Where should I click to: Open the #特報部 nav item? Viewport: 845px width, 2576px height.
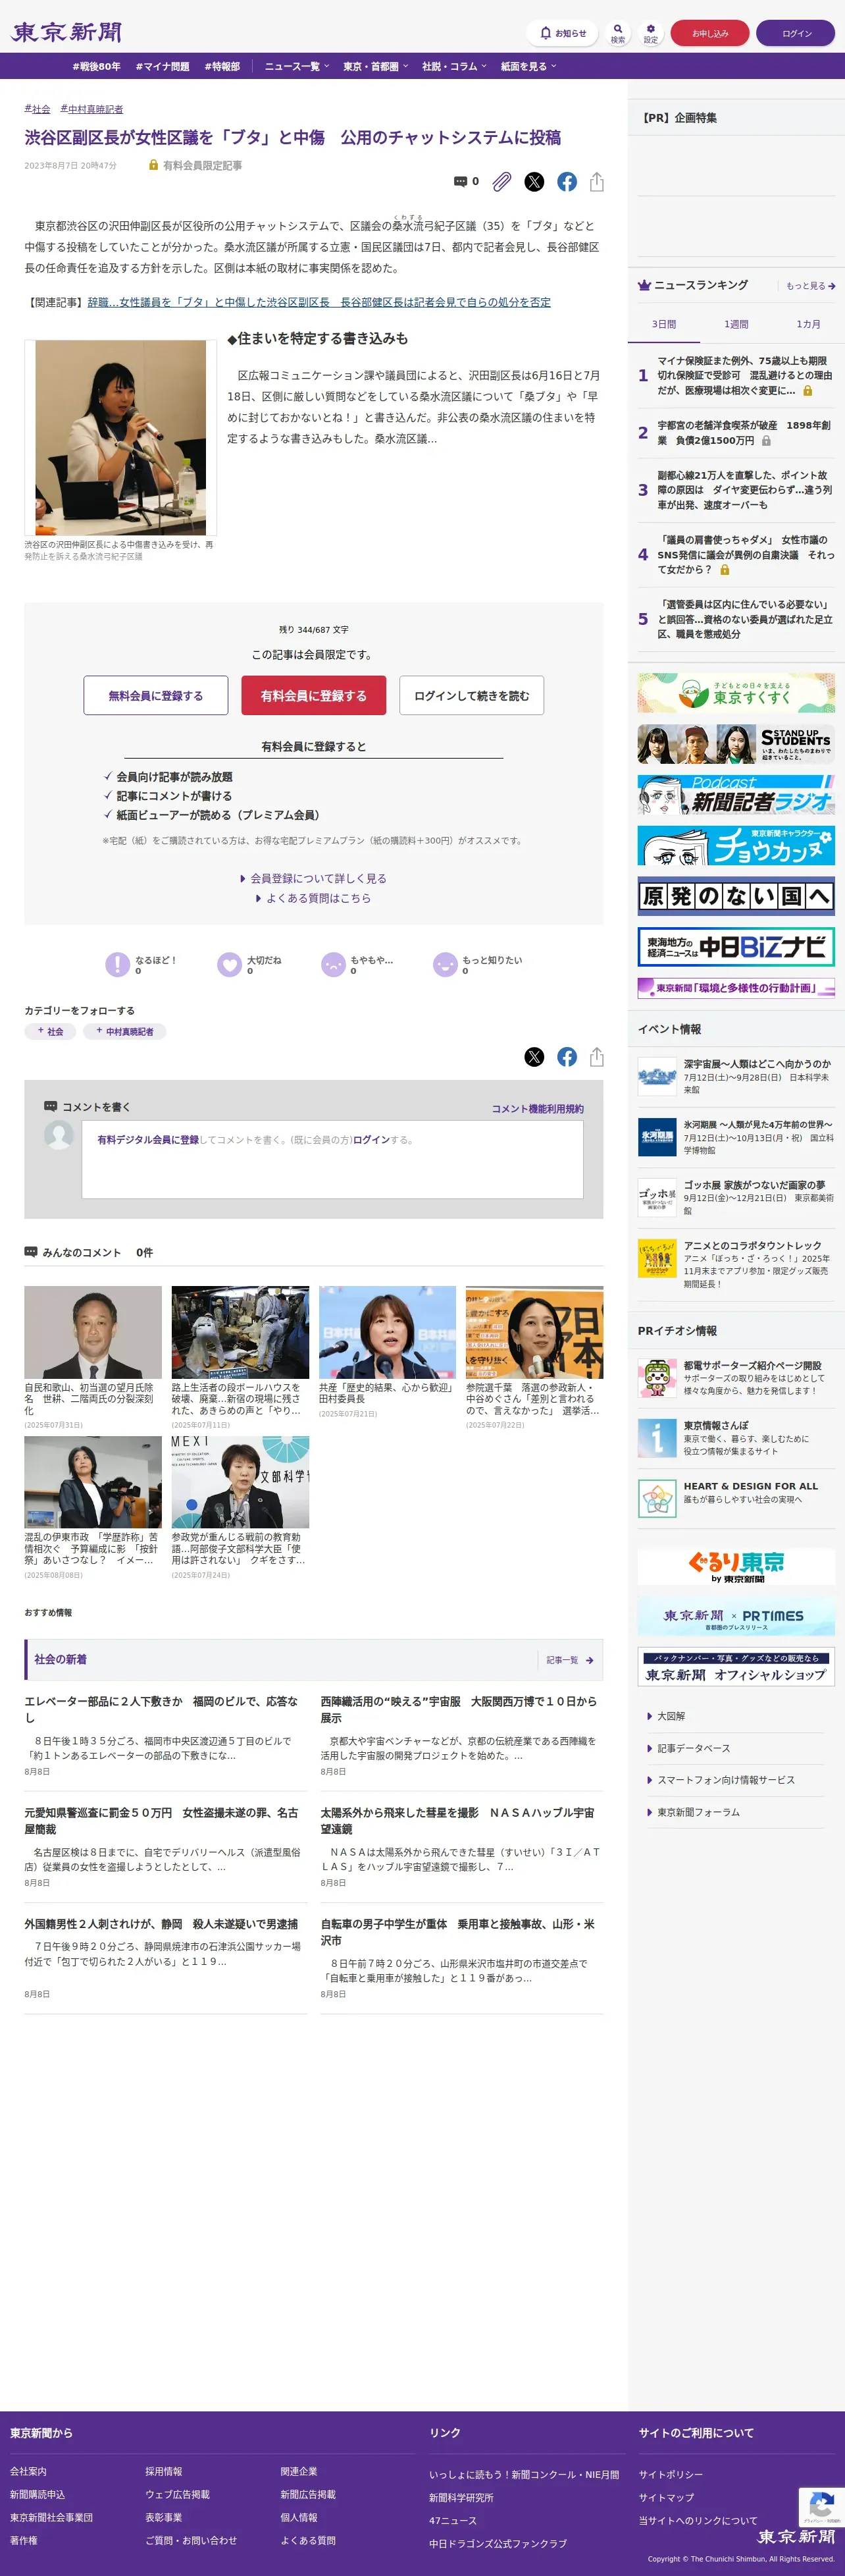(x=222, y=67)
